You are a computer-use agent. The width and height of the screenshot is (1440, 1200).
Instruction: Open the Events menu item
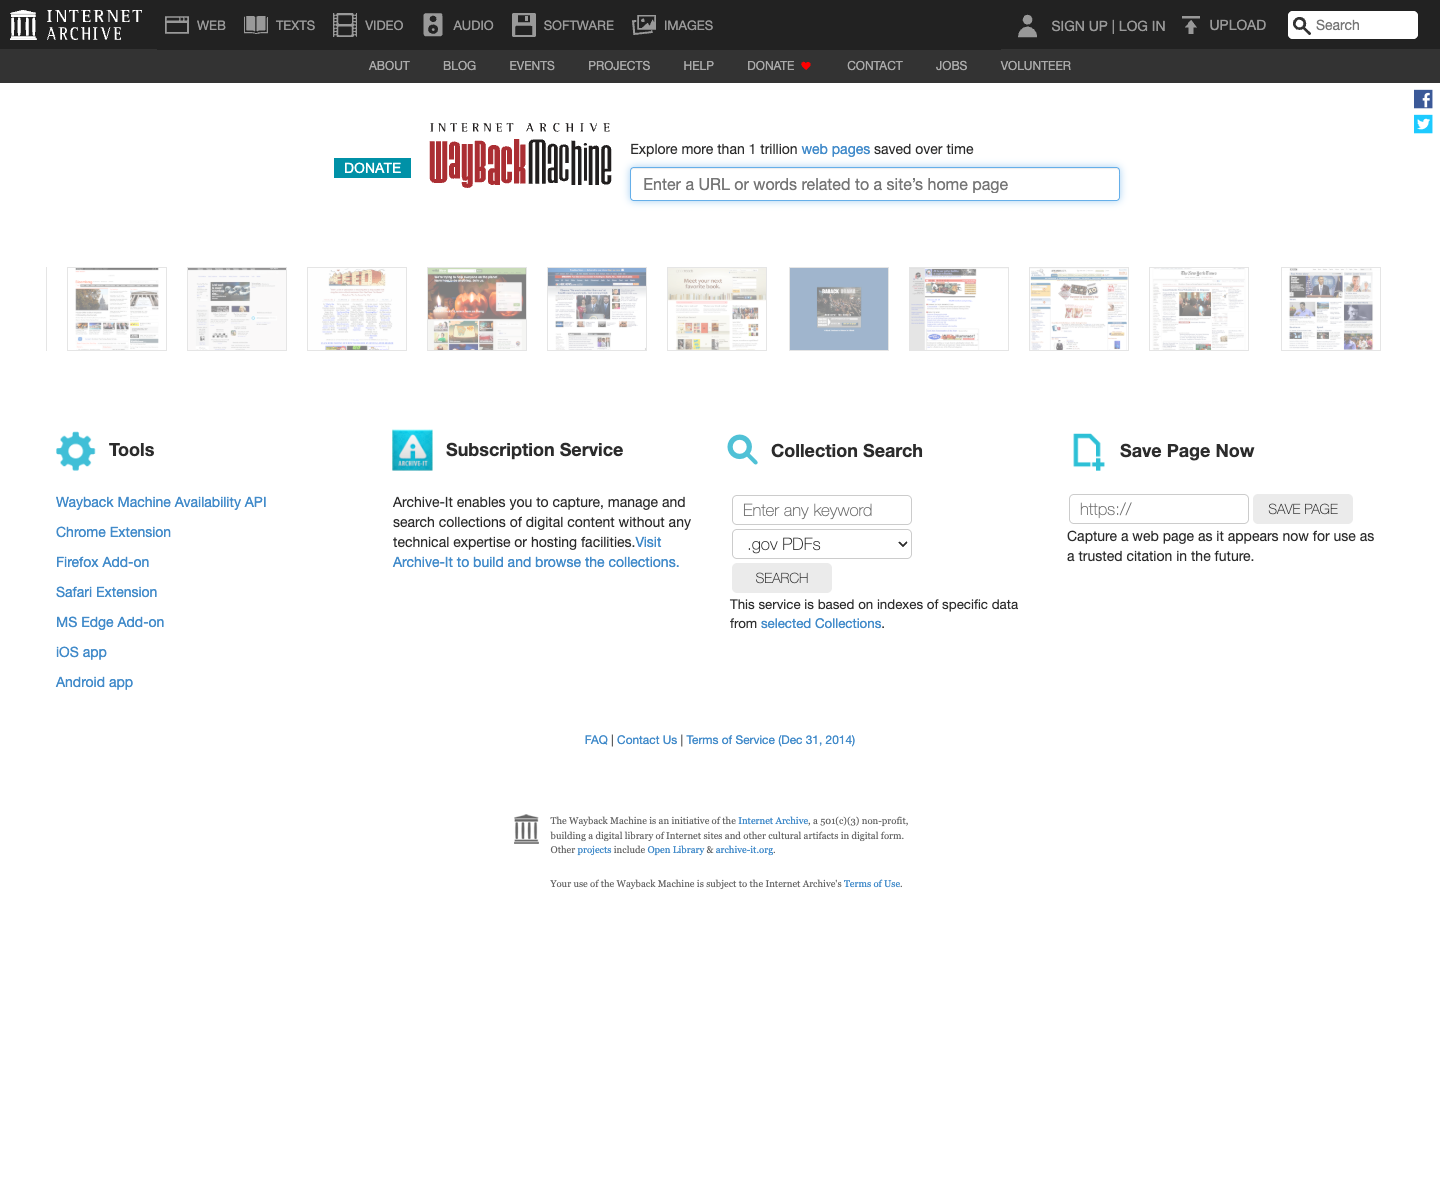coord(532,66)
